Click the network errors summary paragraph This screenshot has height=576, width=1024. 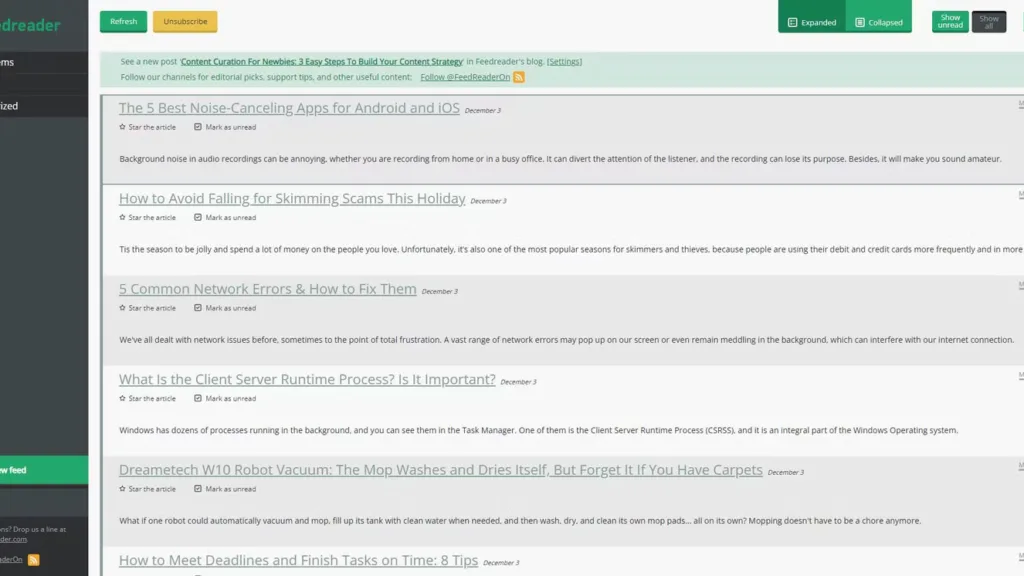566,340
